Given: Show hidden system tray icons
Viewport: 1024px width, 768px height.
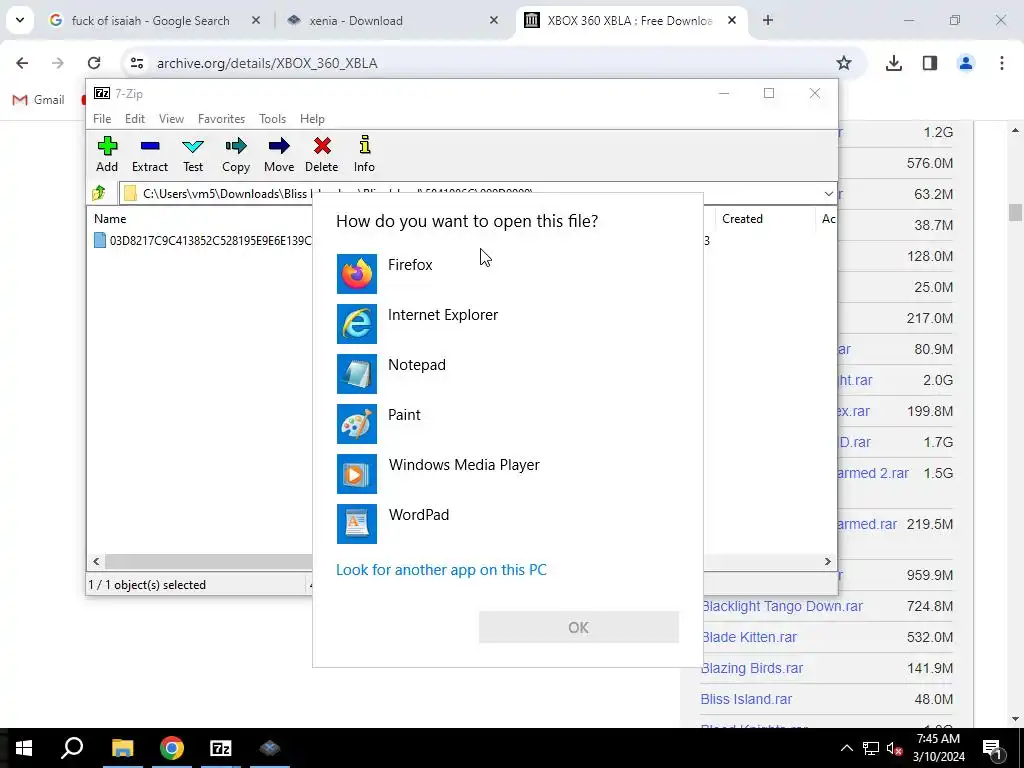Looking at the screenshot, I should pyautogui.click(x=846, y=748).
